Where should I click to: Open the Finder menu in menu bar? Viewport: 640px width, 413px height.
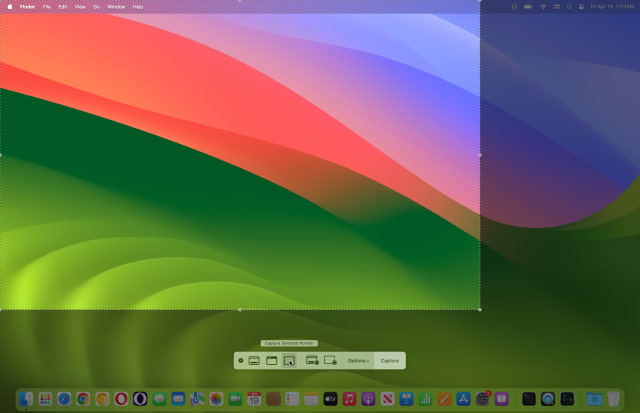click(x=27, y=6)
